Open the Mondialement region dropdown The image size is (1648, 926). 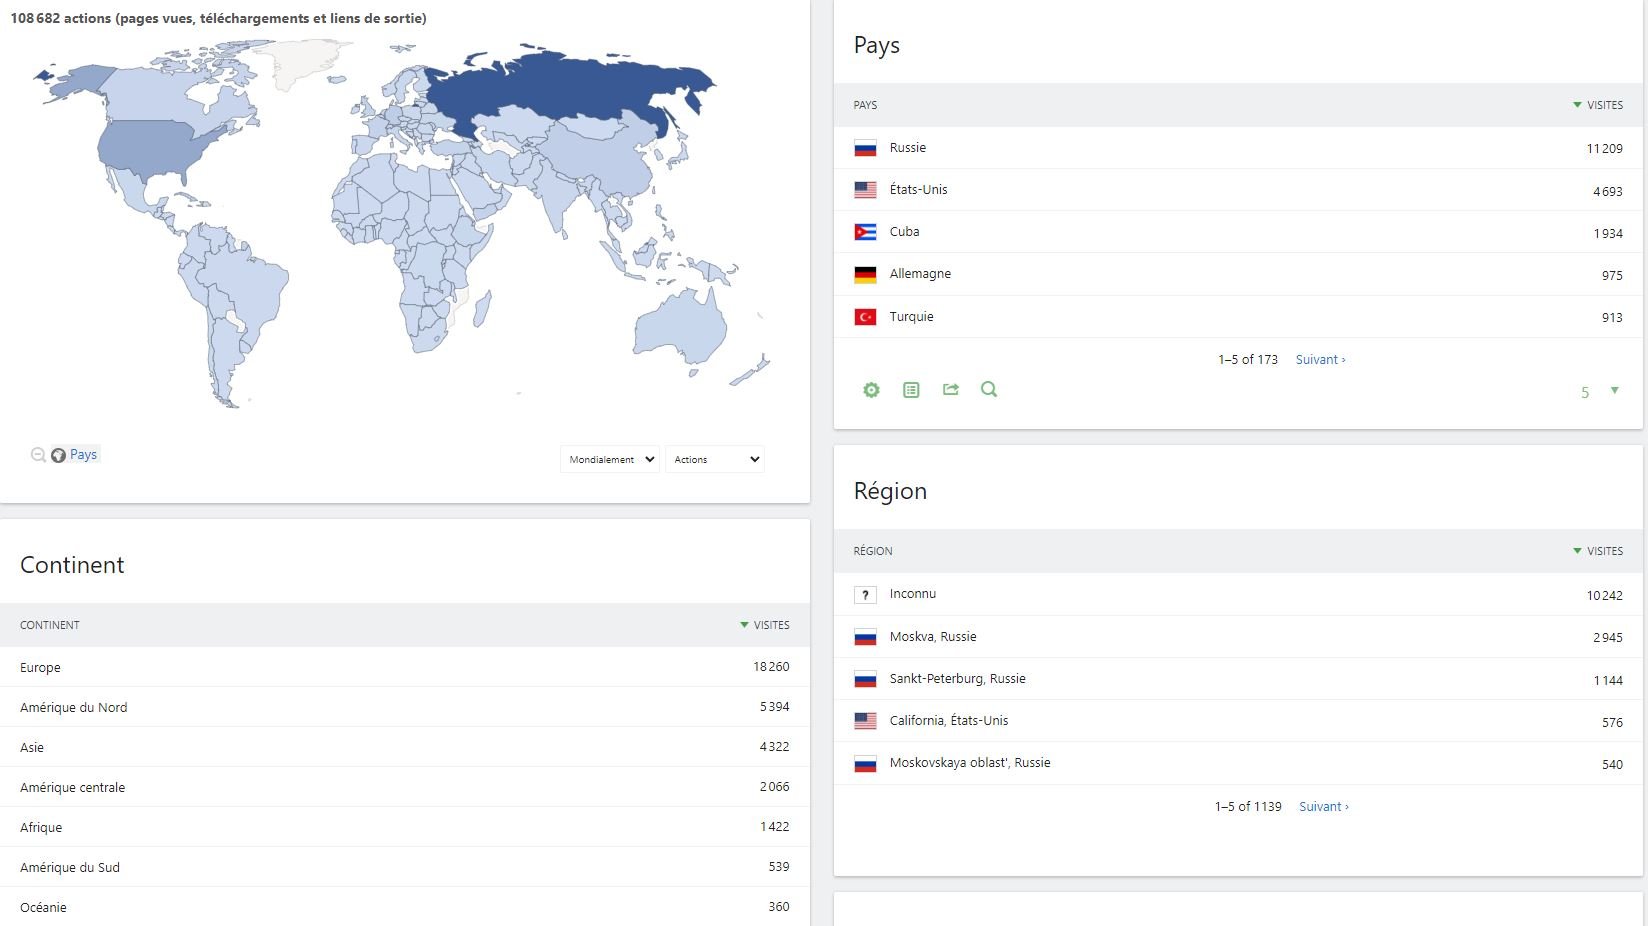coord(610,459)
